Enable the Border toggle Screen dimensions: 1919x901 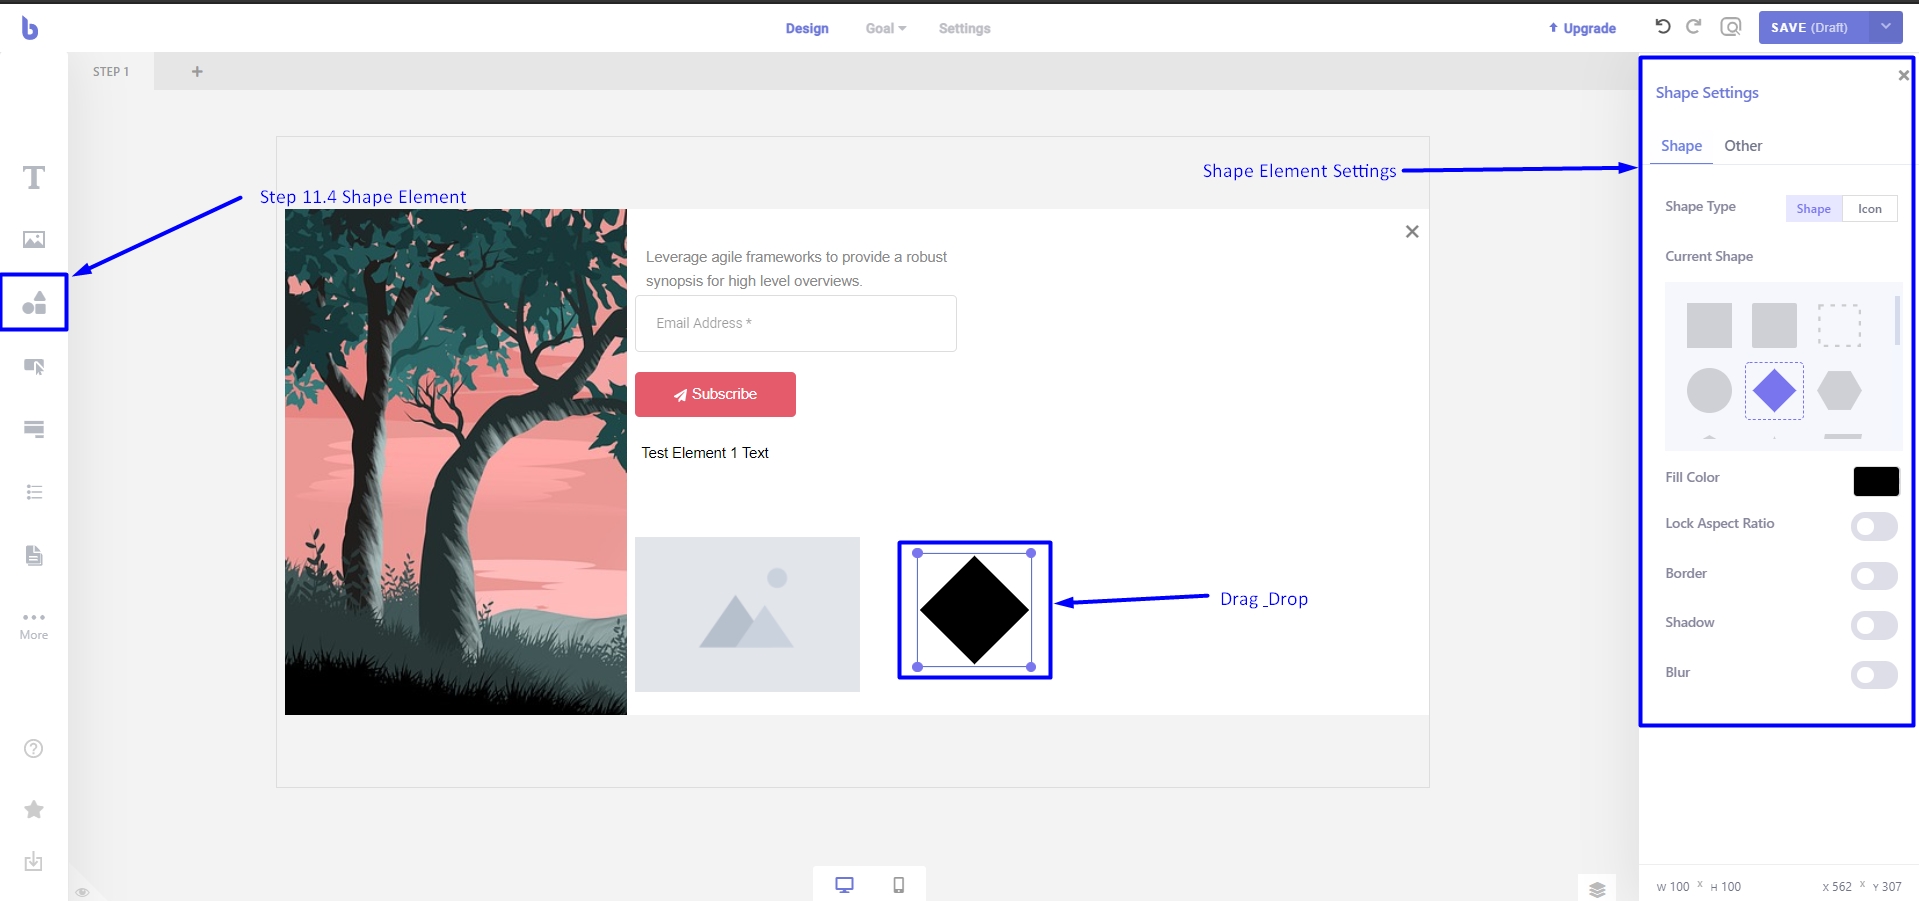[x=1874, y=576]
